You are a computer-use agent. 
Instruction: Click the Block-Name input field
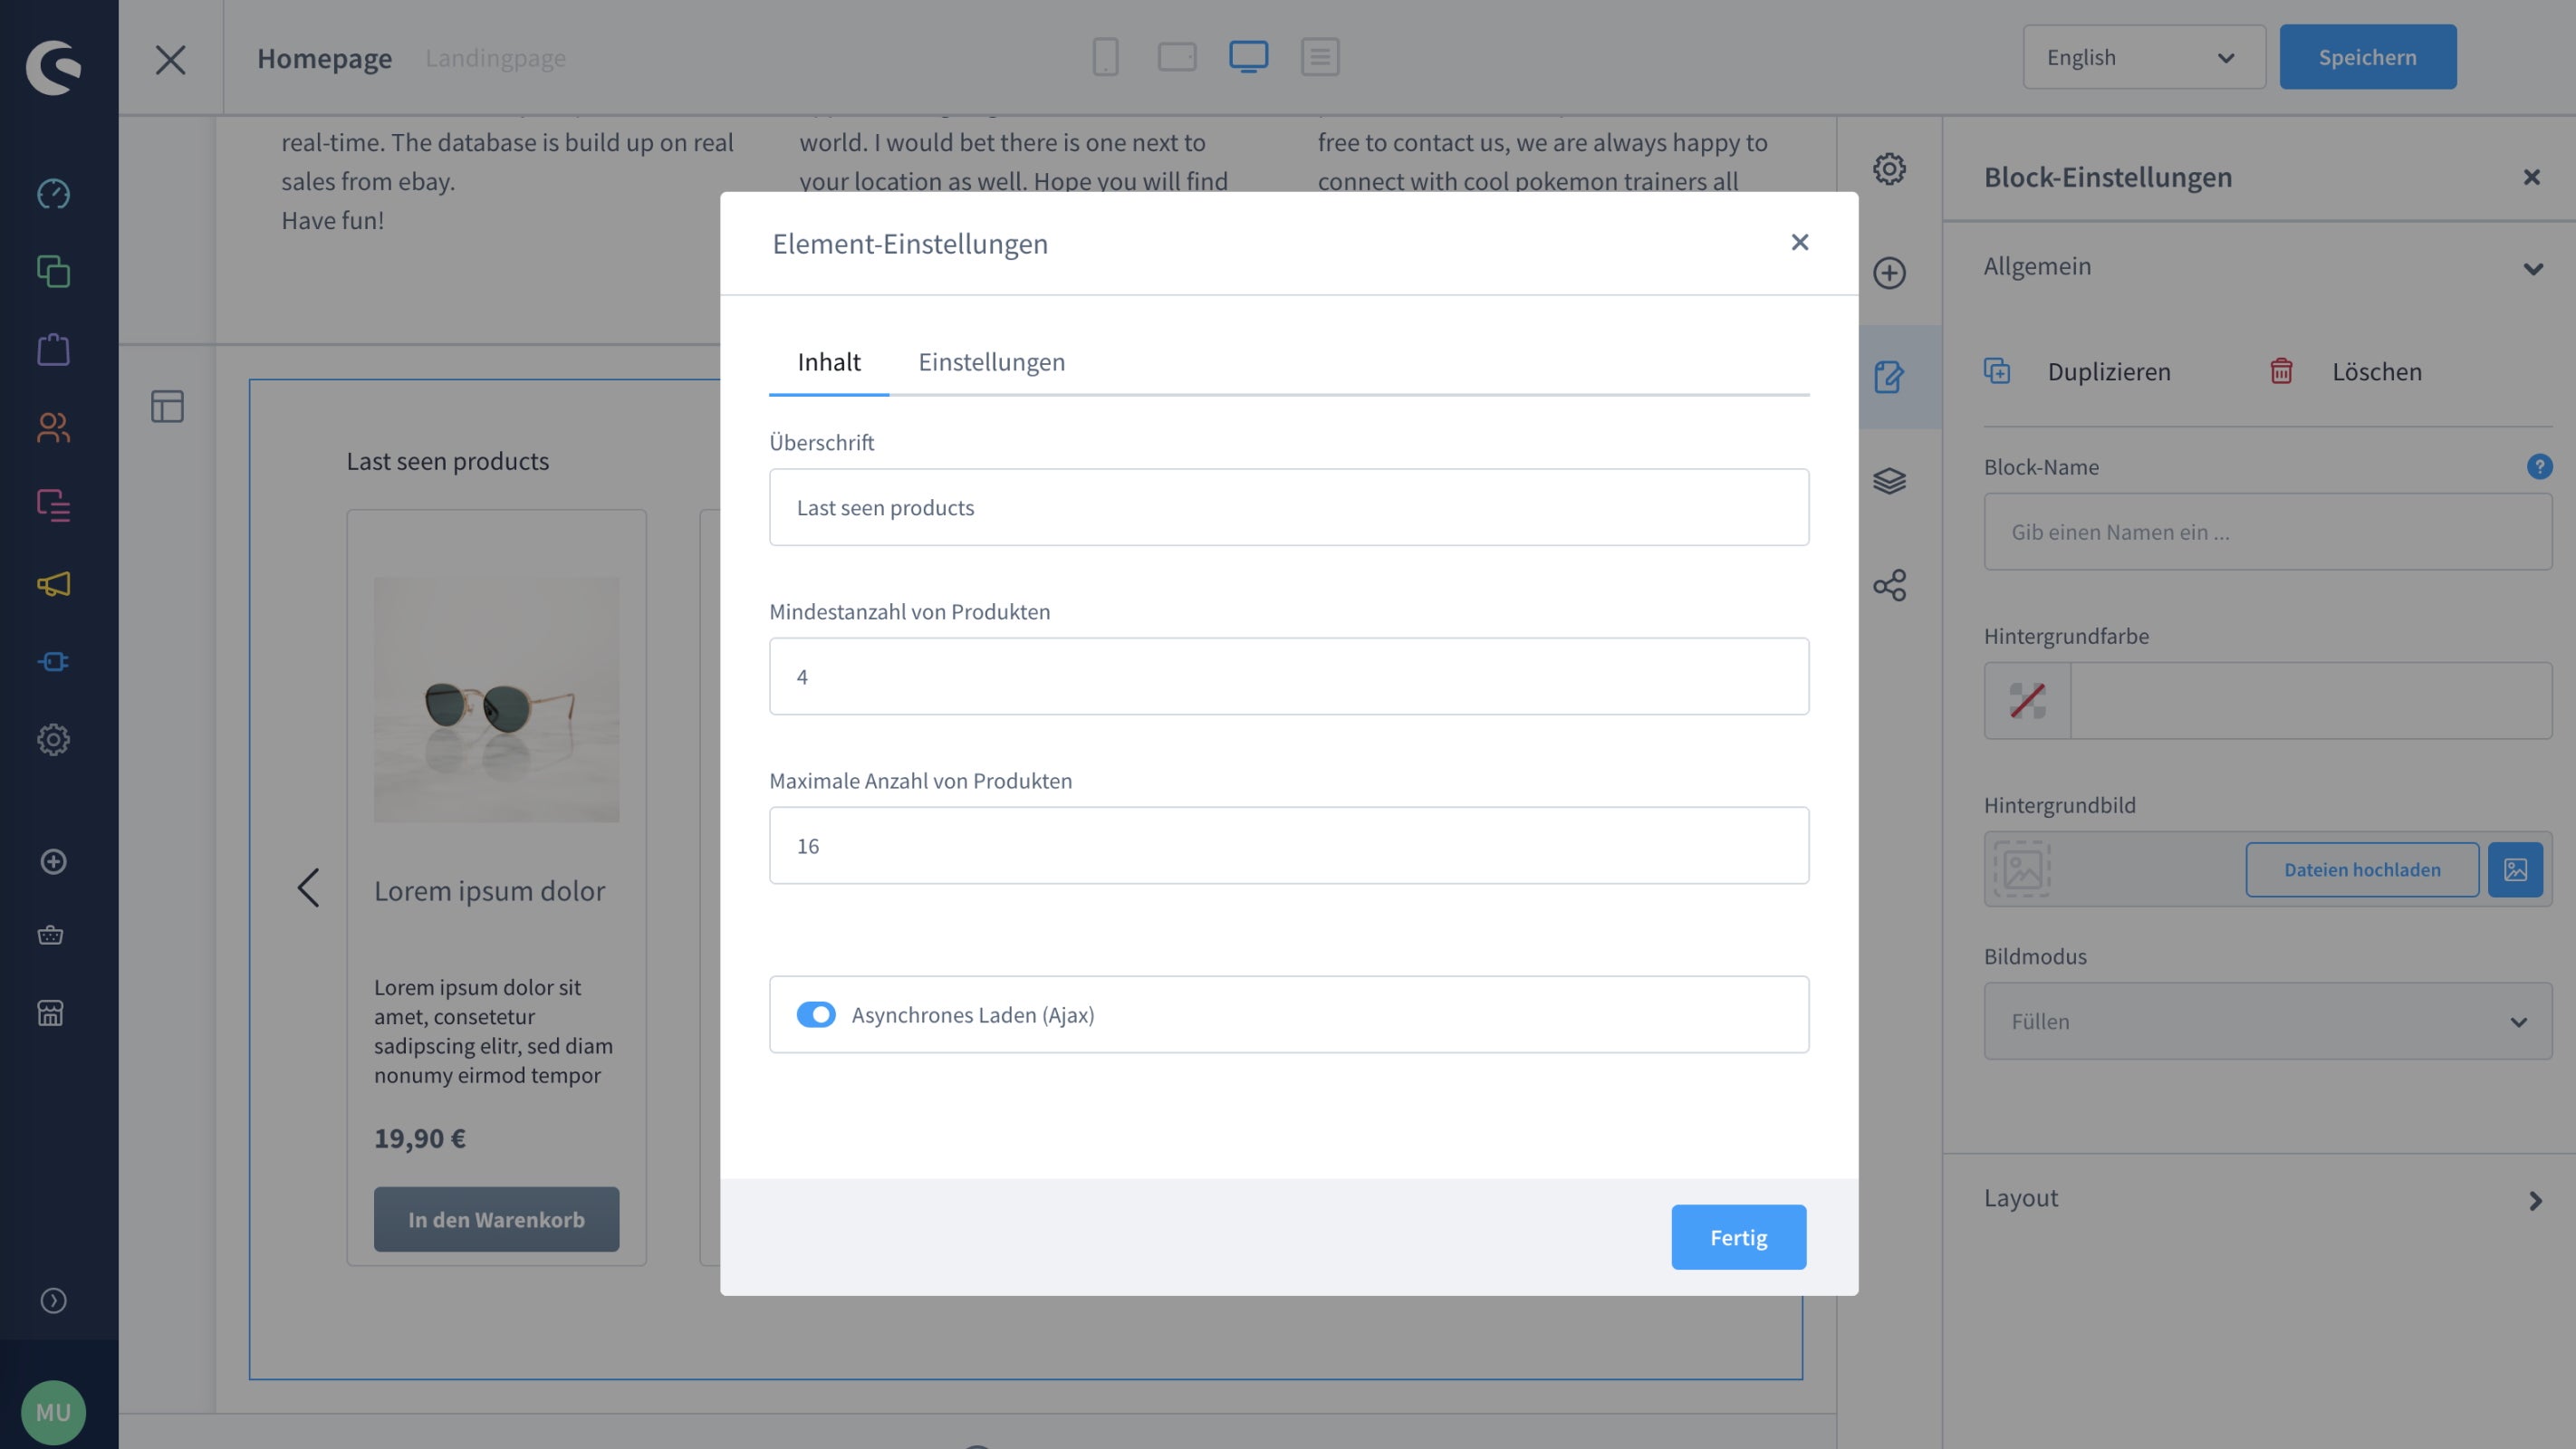pos(2267,531)
